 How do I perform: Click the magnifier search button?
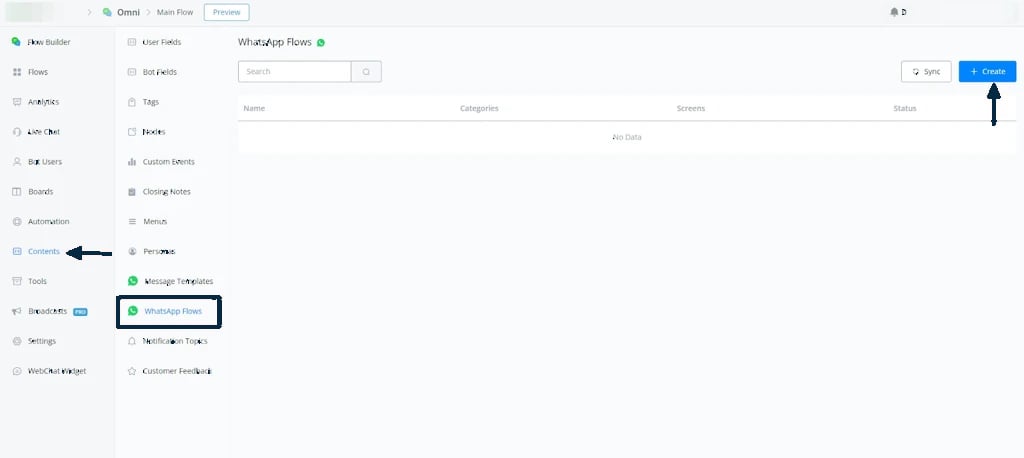click(366, 72)
